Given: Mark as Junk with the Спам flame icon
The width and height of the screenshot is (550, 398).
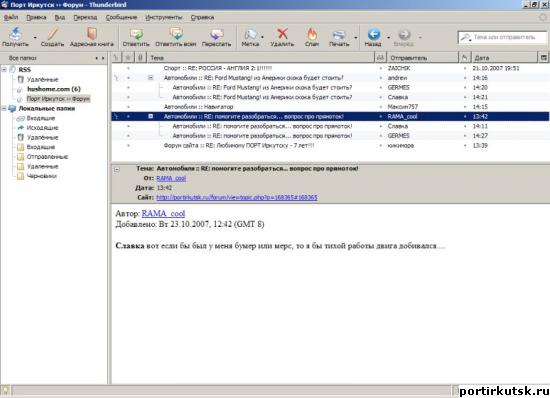Looking at the screenshot, I should click(x=312, y=34).
